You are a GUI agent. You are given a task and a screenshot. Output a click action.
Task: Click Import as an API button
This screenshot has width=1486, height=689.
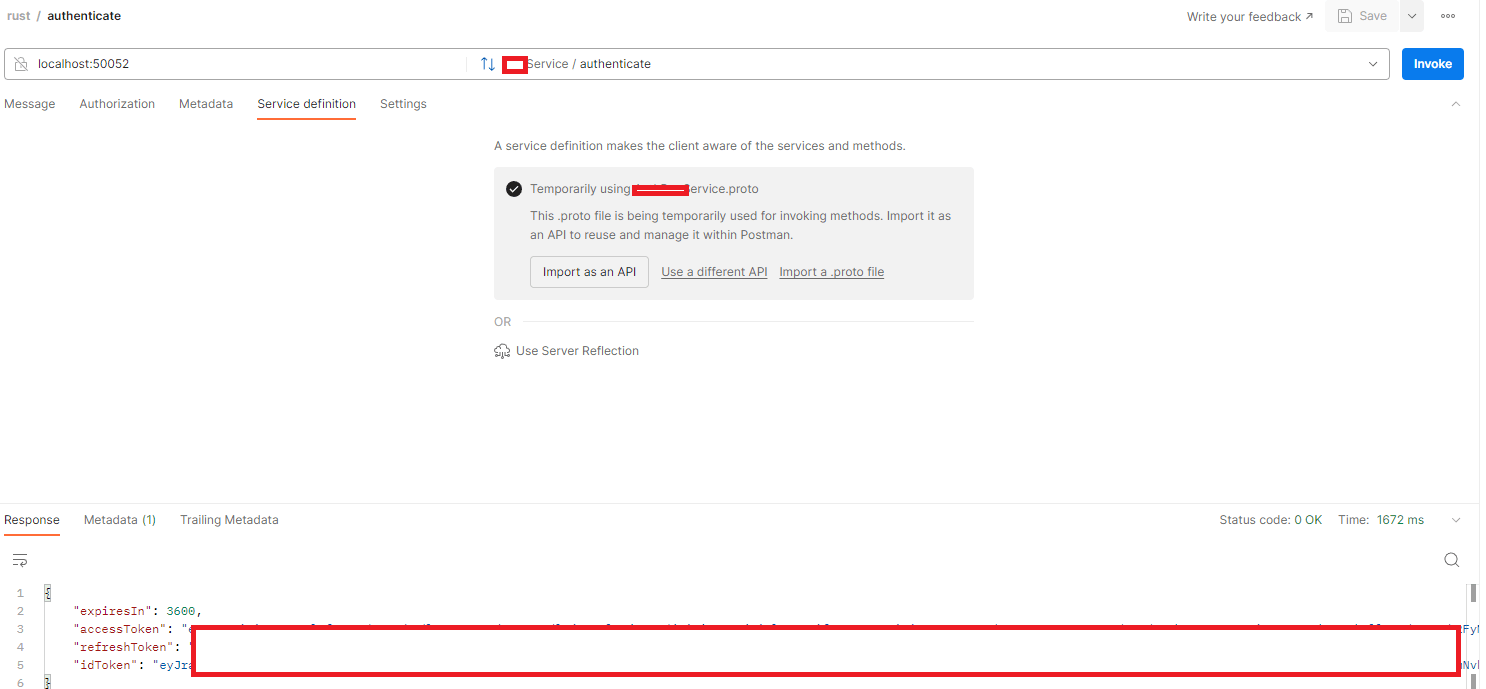point(589,272)
